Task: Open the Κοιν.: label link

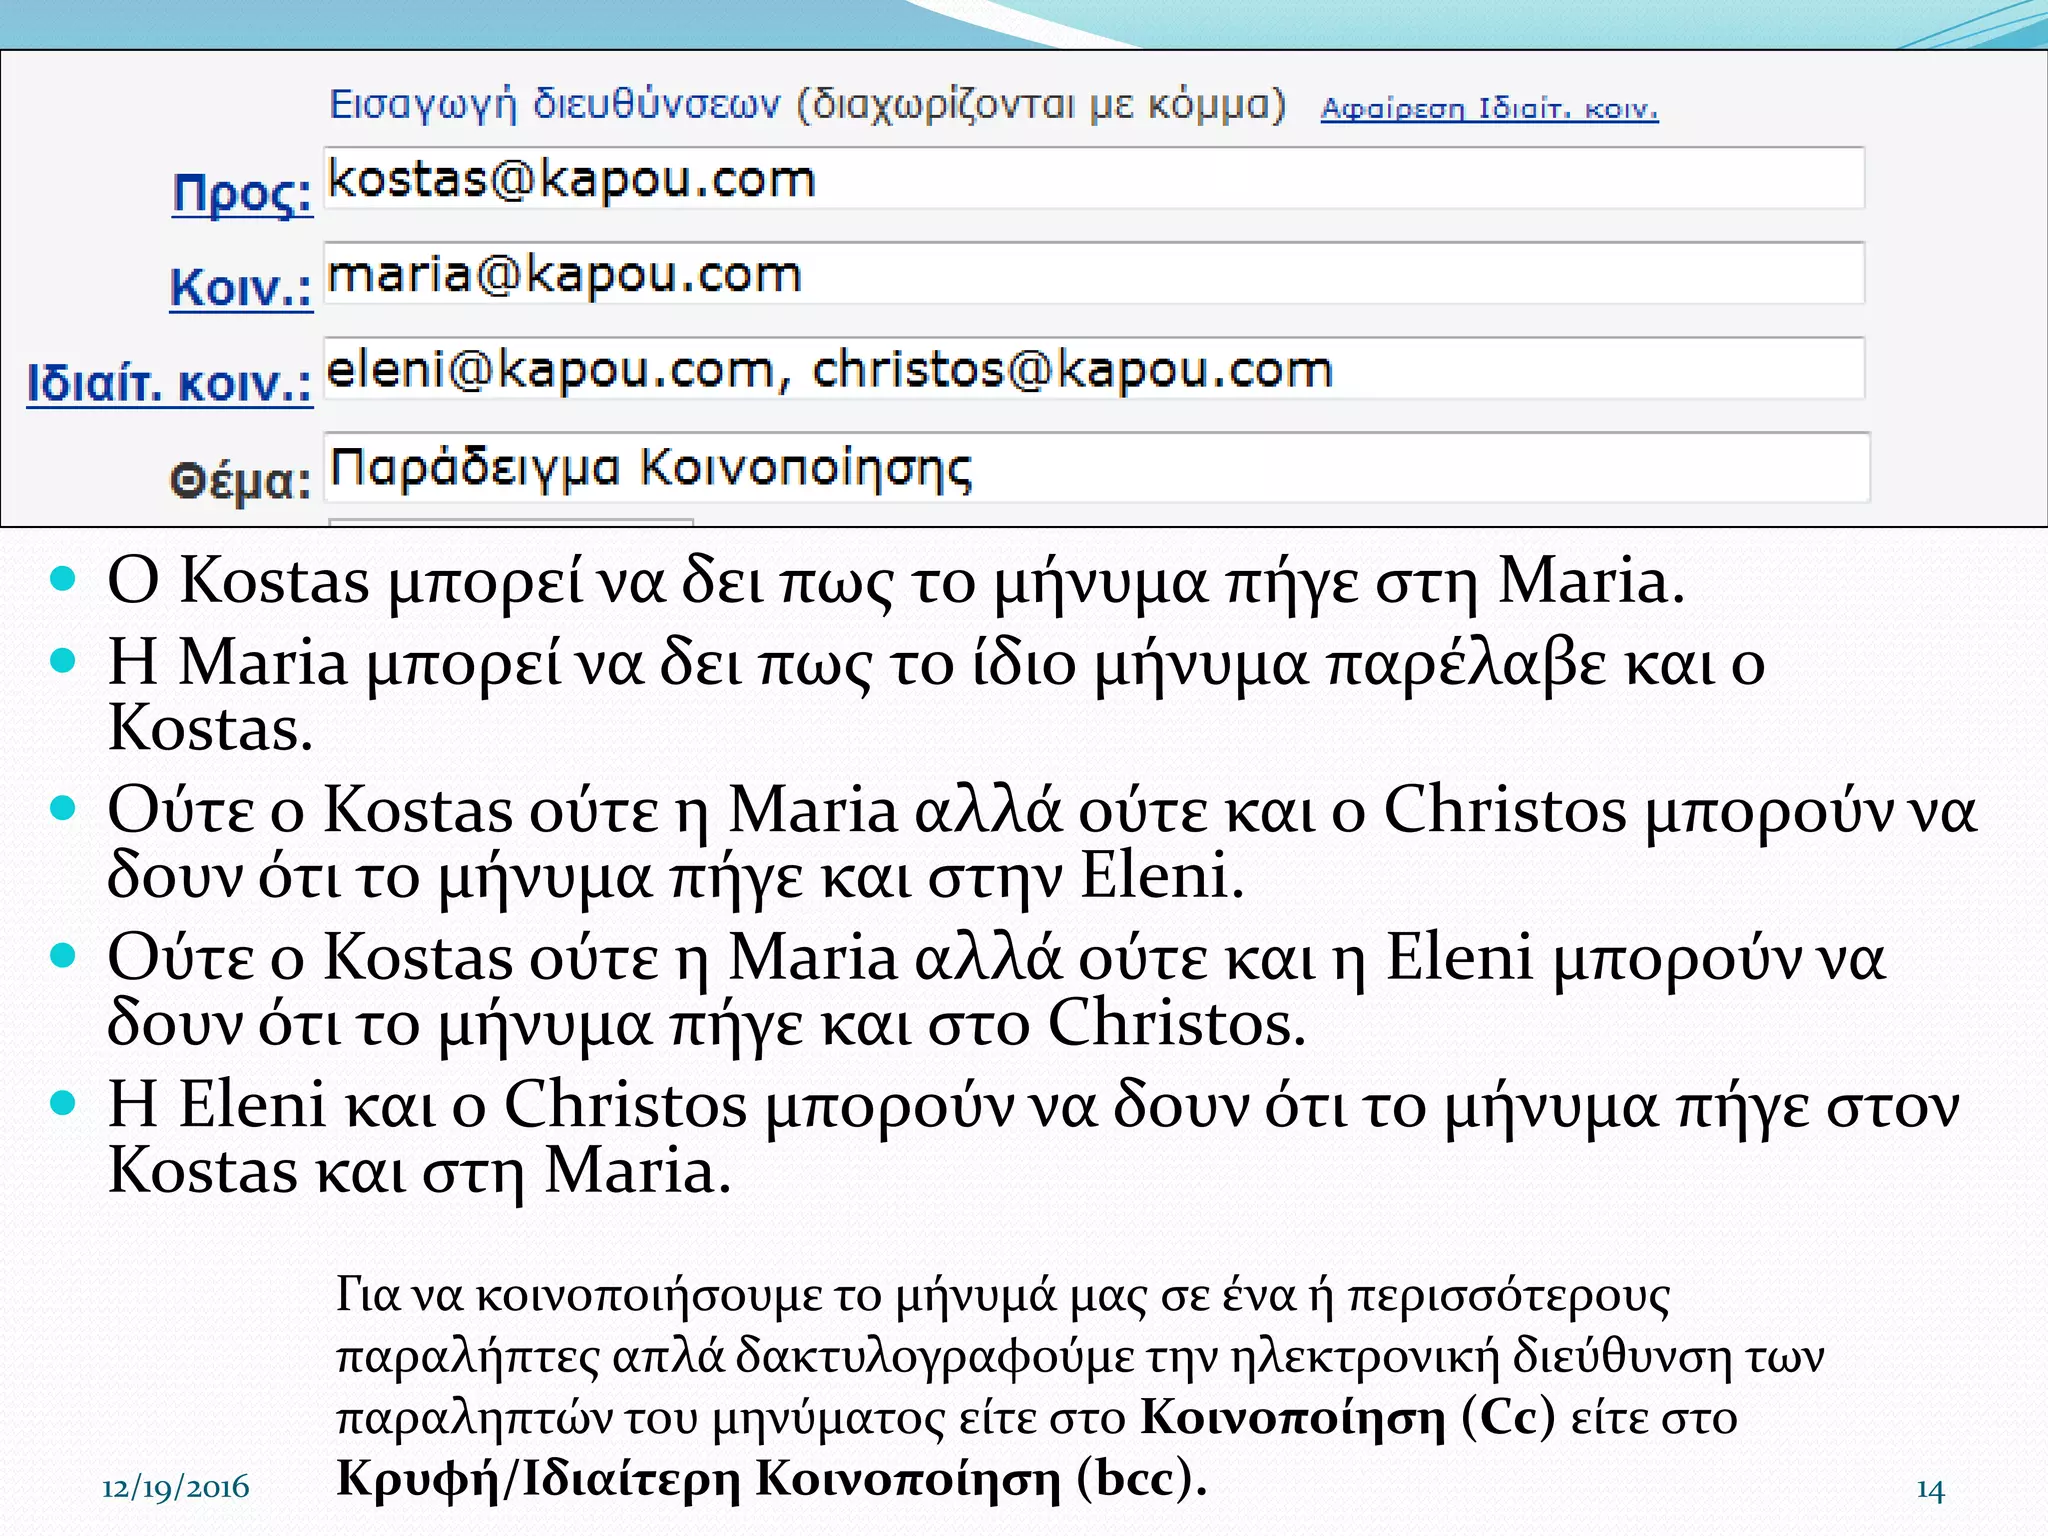Action: click(x=241, y=288)
